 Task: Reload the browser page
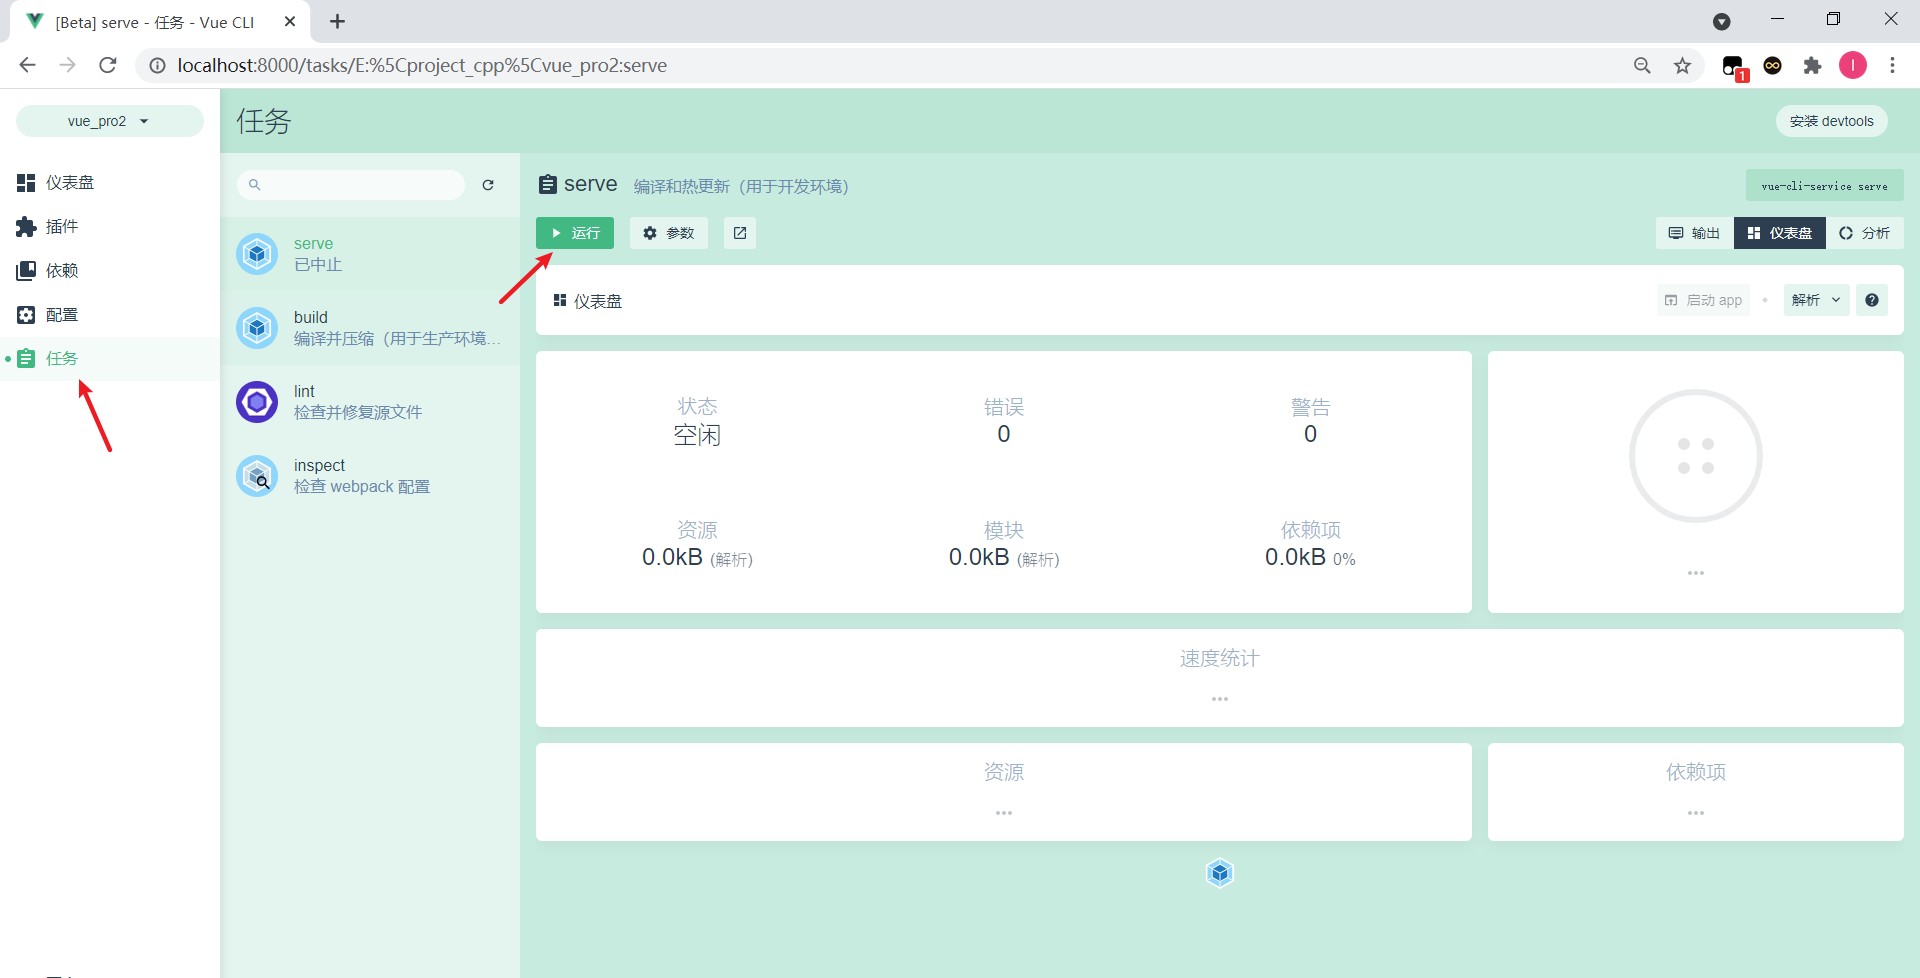(108, 65)
